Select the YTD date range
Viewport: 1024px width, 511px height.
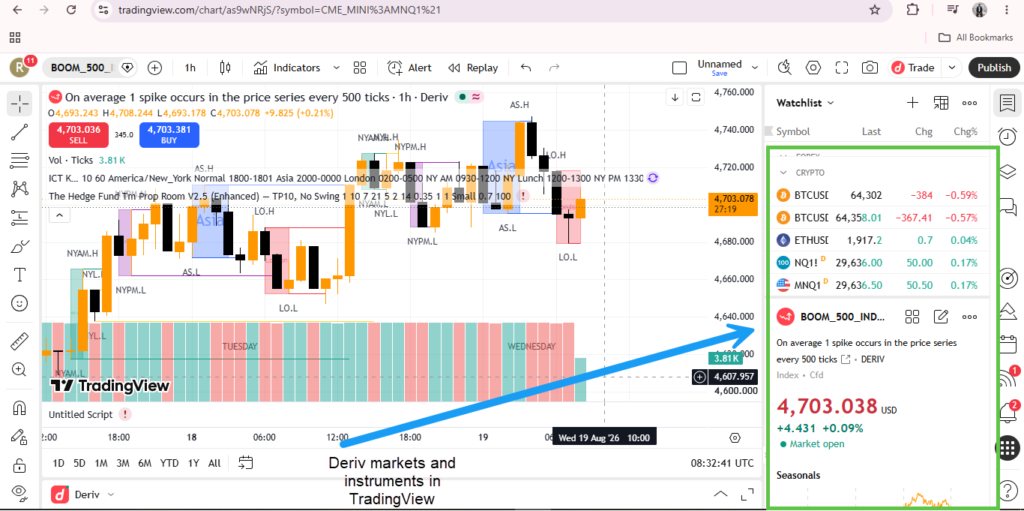(x=169, y=463)
